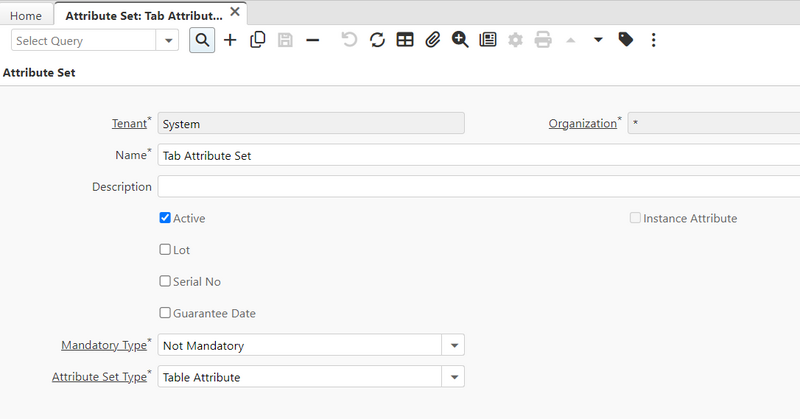Open Zoom Across magnifier icon
Image resolution: width=800 pixels, height=419 pixels.
460,40
